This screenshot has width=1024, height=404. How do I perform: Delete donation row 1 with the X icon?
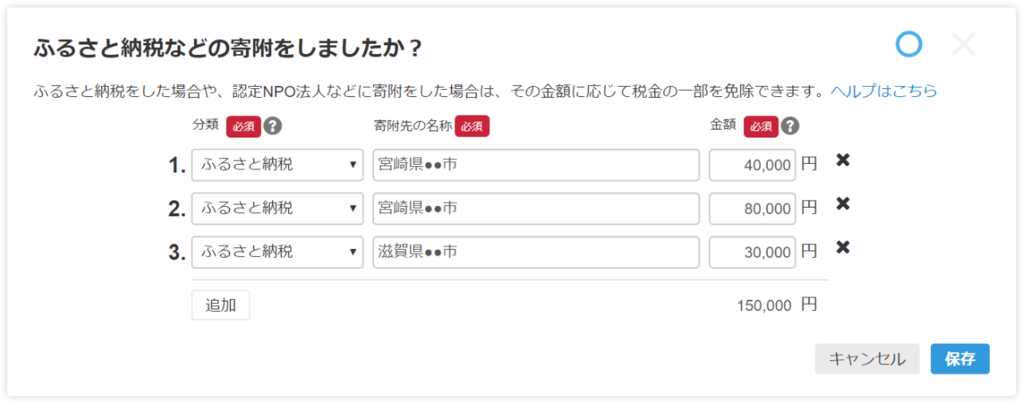point(843,161)
